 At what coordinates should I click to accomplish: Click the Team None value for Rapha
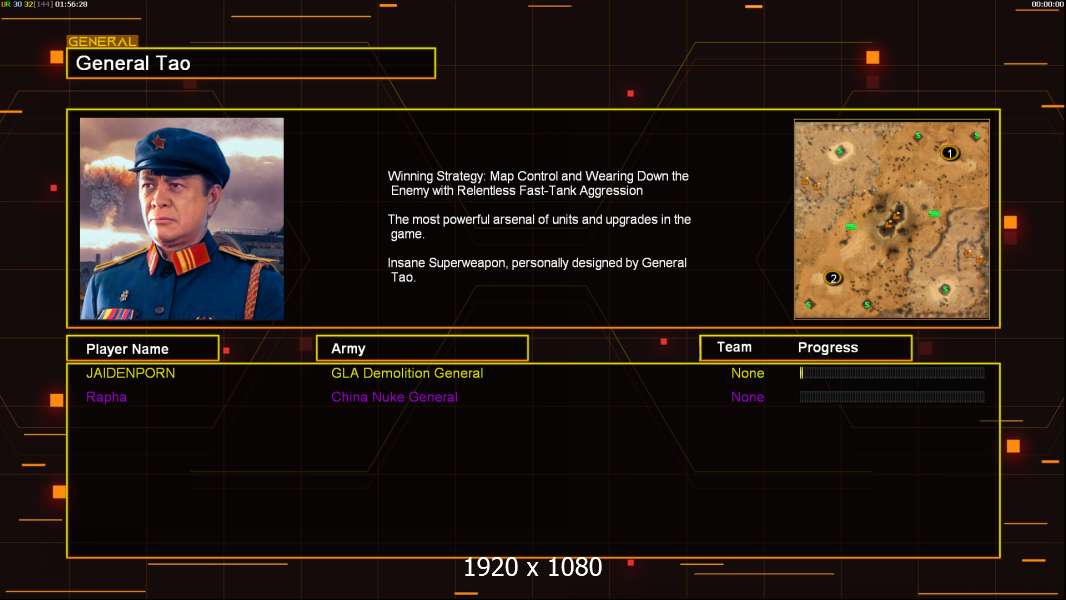[x=747, y=397]
